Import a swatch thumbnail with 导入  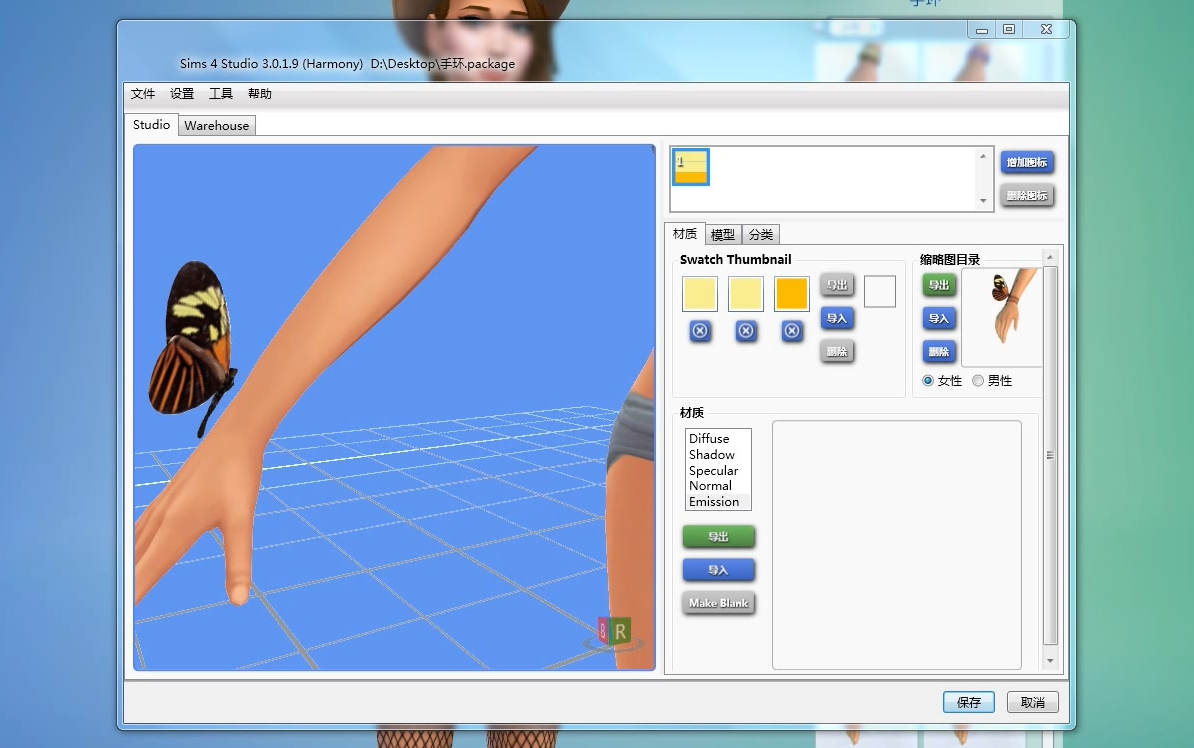[x=837, y=318]
